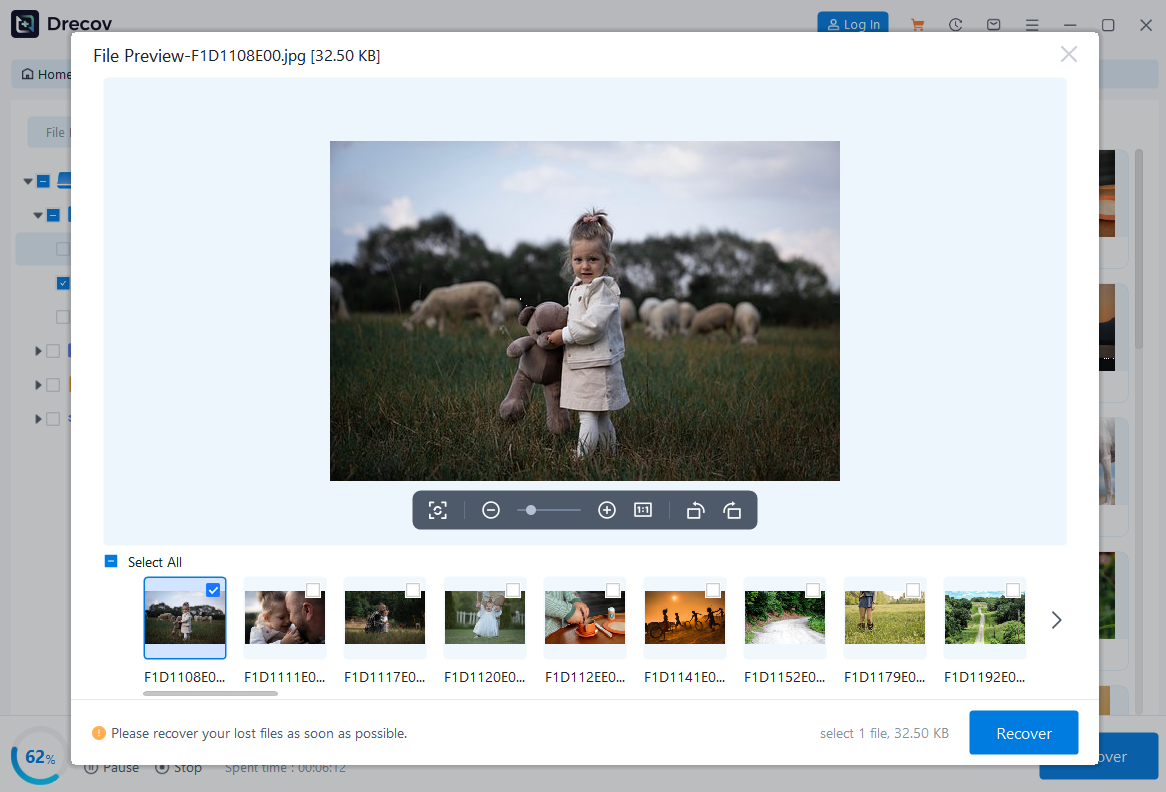Image resolution: width=1166 pixels, height=792 pixels.
Task: Show image at 1:1 actual size
Action: 643,510
